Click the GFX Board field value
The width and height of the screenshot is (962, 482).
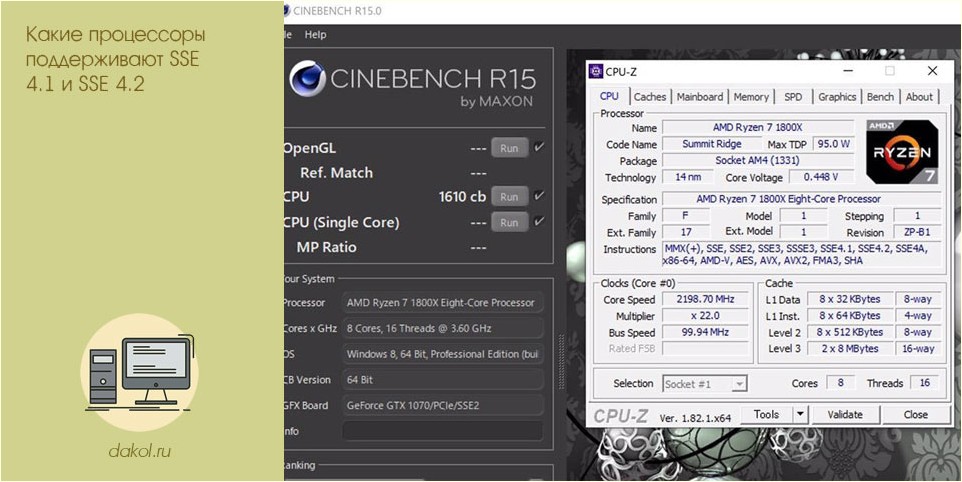point(442,405)
